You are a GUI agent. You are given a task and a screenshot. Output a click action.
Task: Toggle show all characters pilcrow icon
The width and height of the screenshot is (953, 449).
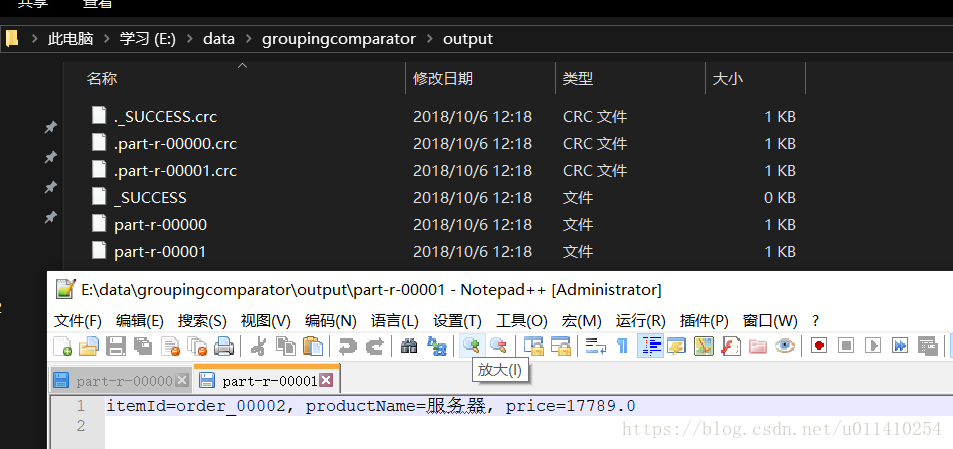pos(622,346)
